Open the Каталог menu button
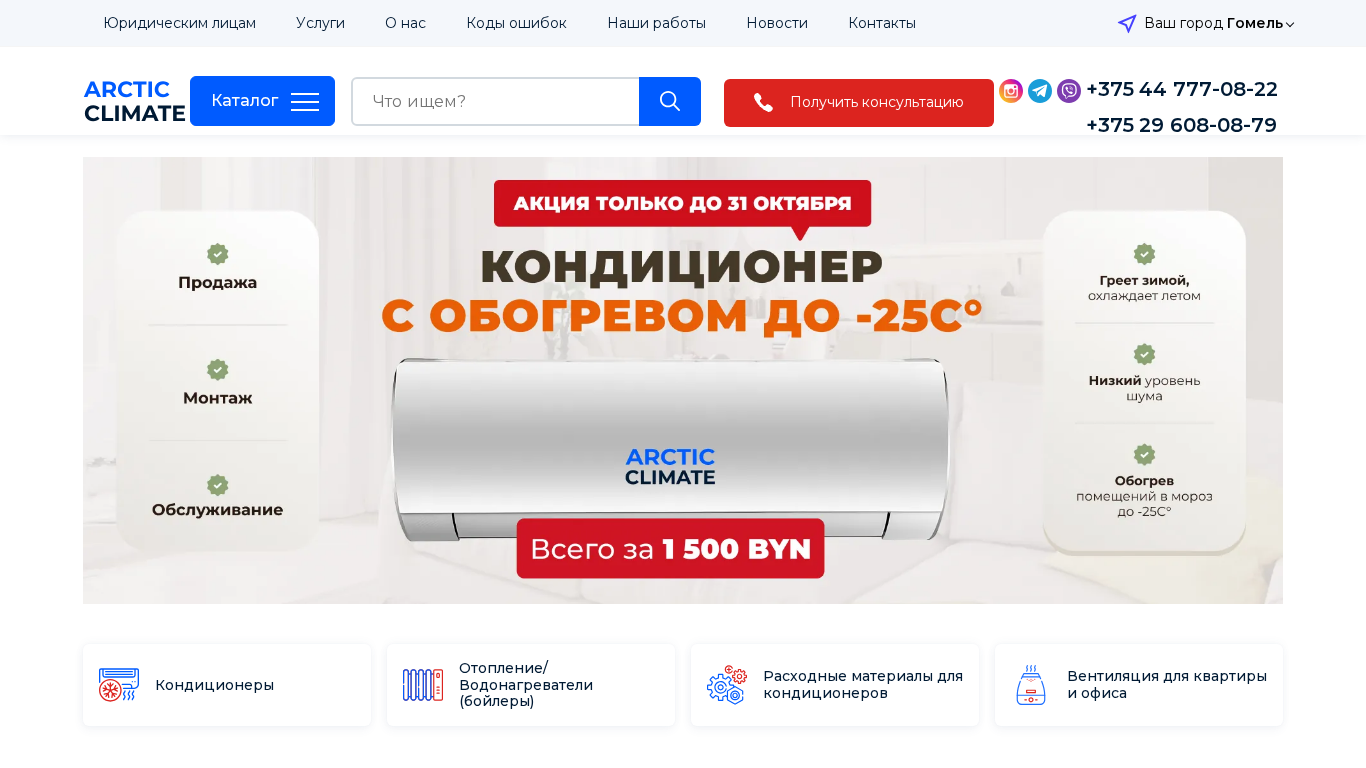Viewport: 1366px width, 768px height. tap(262, 101)
